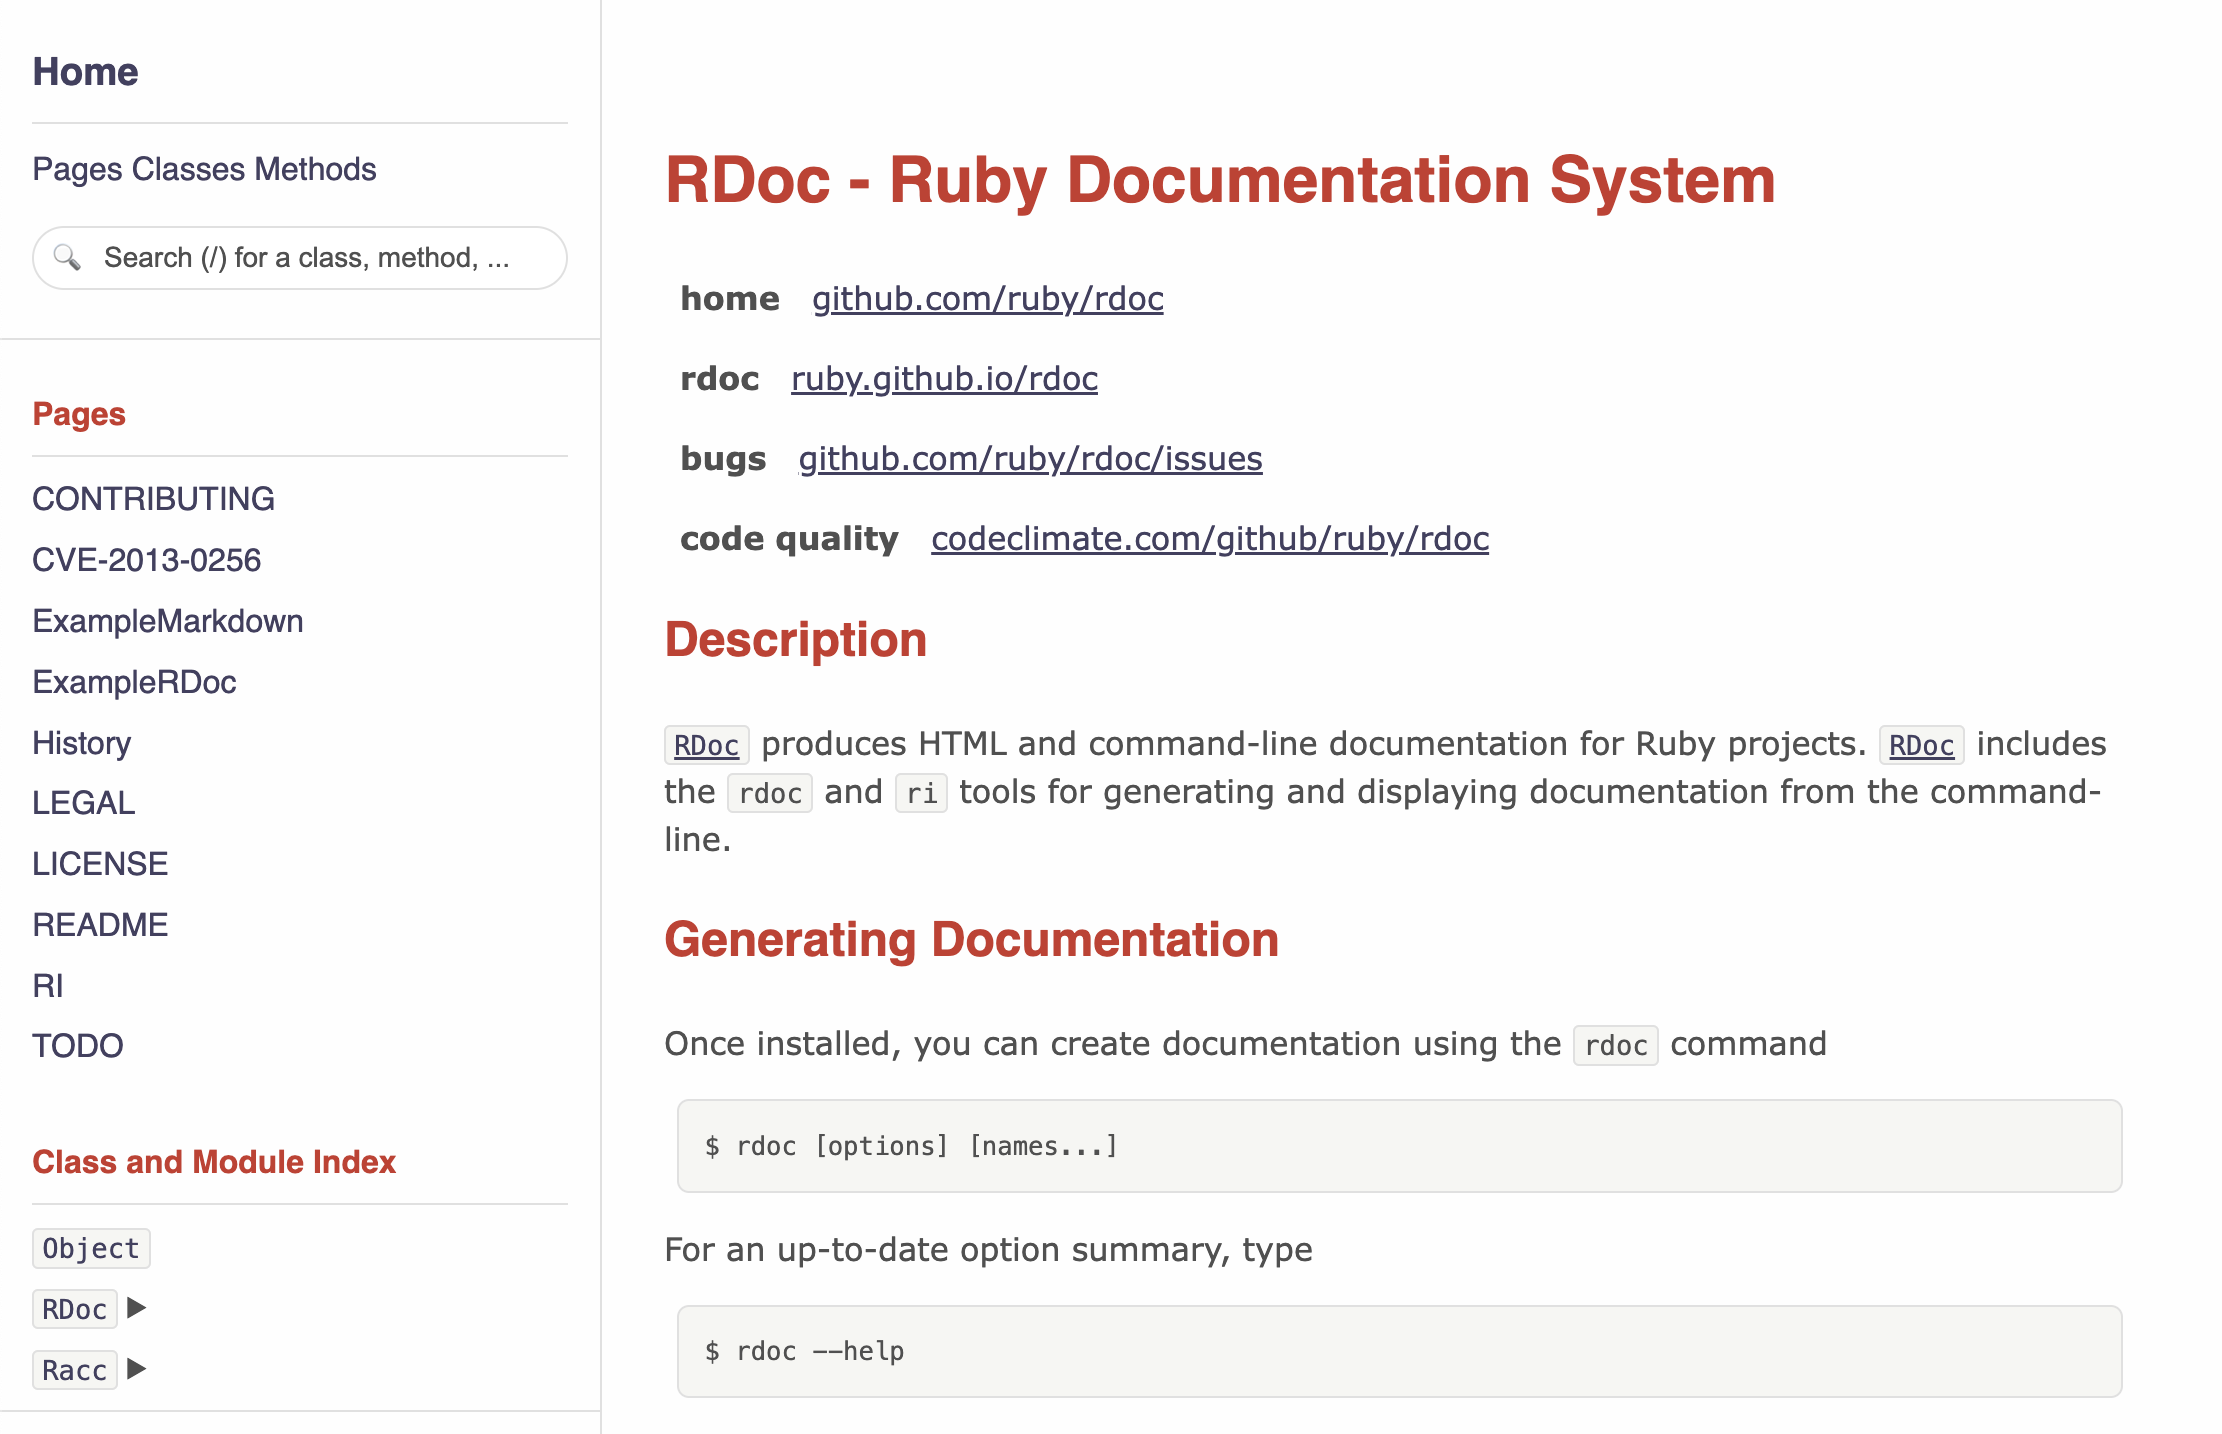Click the first RDoc code link in Description
The width and height of the screenshot is (2222, 1434).
coord(707,745)
